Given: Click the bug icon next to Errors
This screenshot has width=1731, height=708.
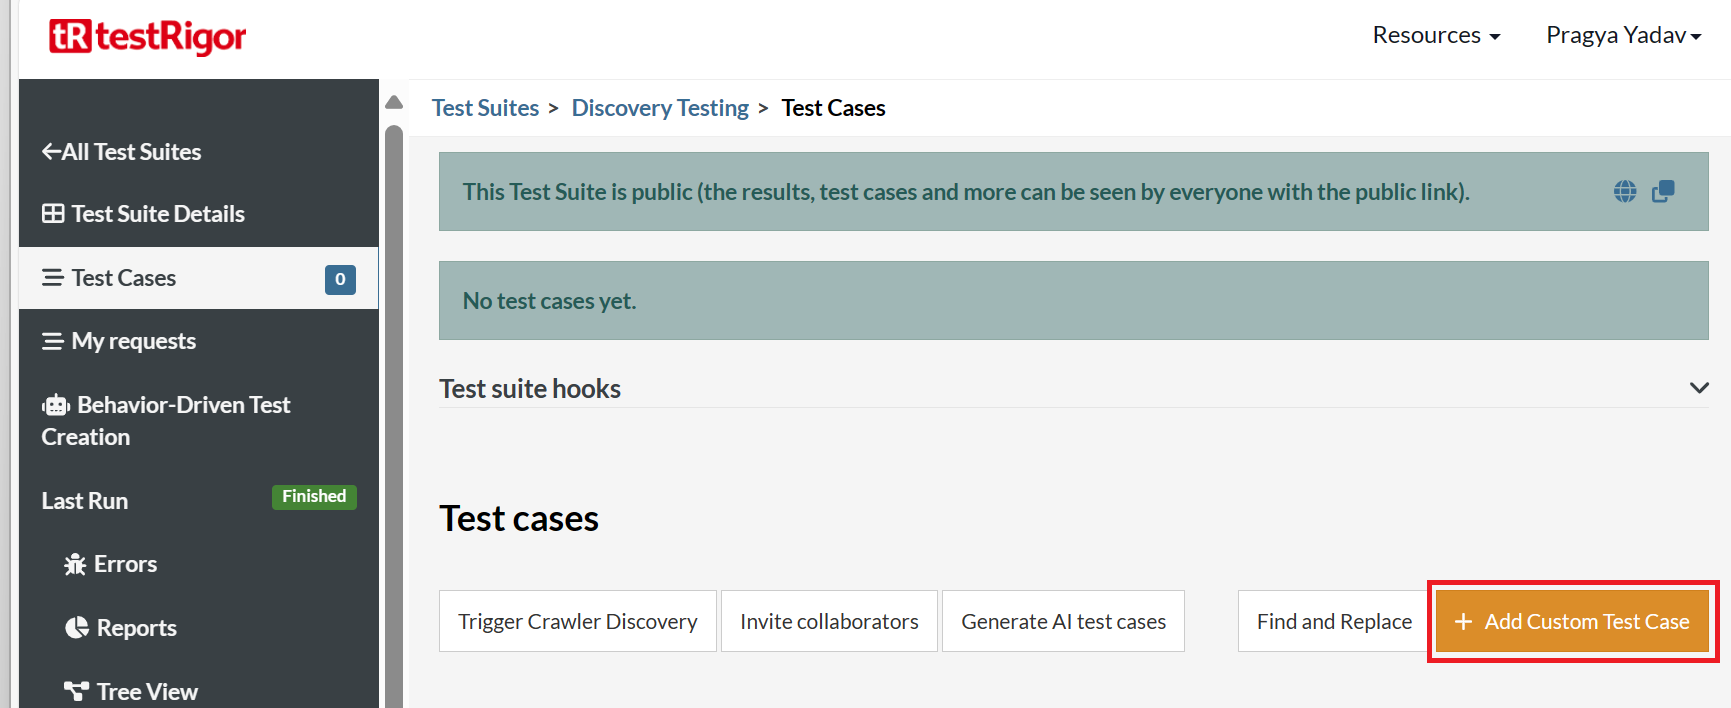Looking at the screenshot, I should pyautogui.click(x=75, y=565).
